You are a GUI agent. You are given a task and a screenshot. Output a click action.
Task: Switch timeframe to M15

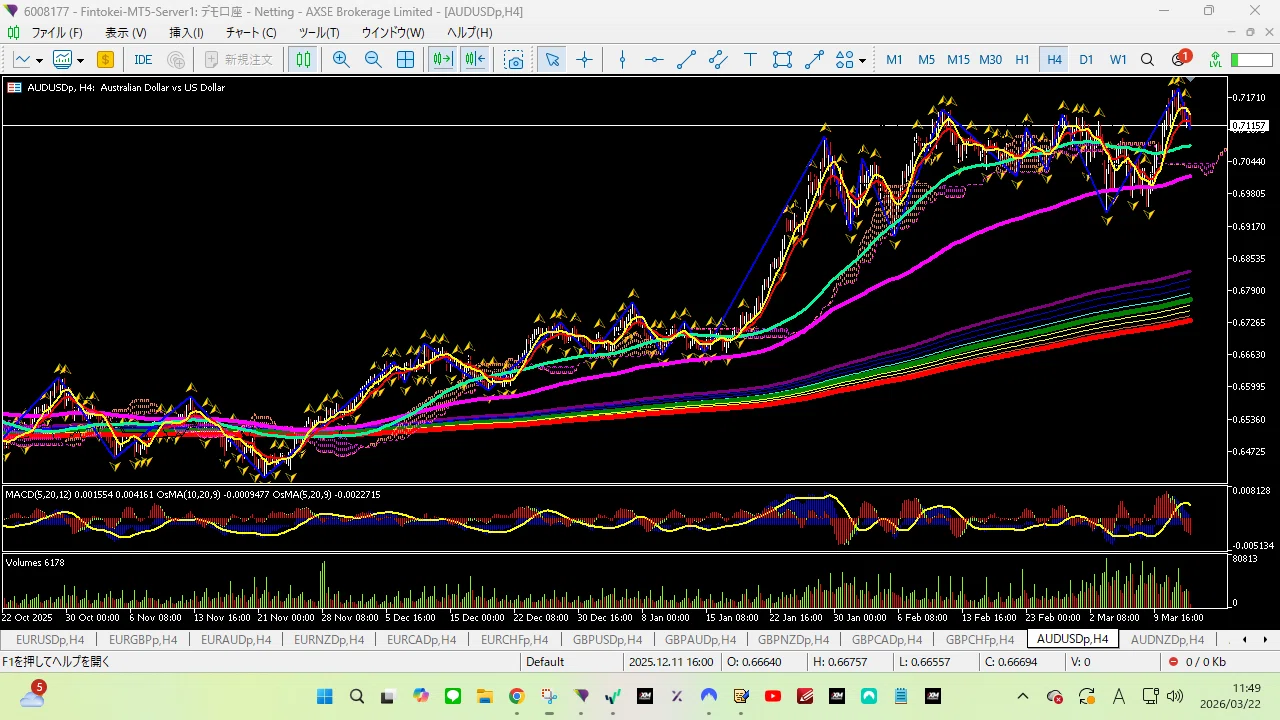pyautogui.click(x=958, y=59)
